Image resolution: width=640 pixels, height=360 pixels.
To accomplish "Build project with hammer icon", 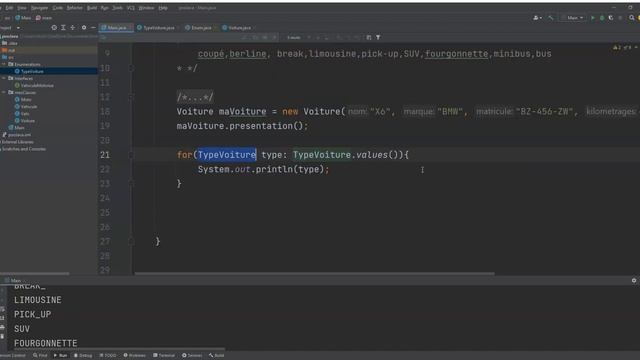I will pyautogui.click(x=551, y=18).
